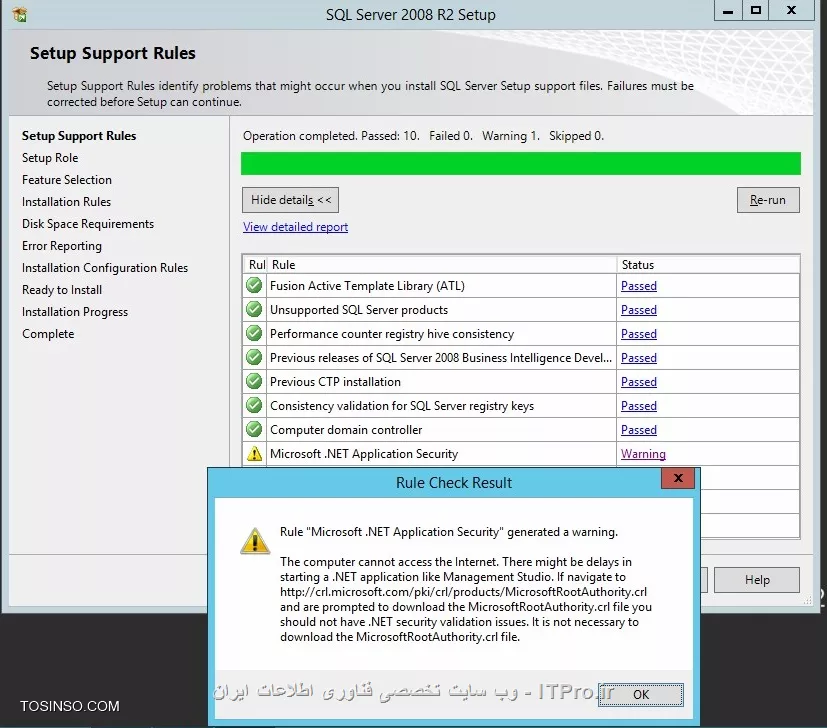Click the Setup Support Rules page heading

pos(112,53)
